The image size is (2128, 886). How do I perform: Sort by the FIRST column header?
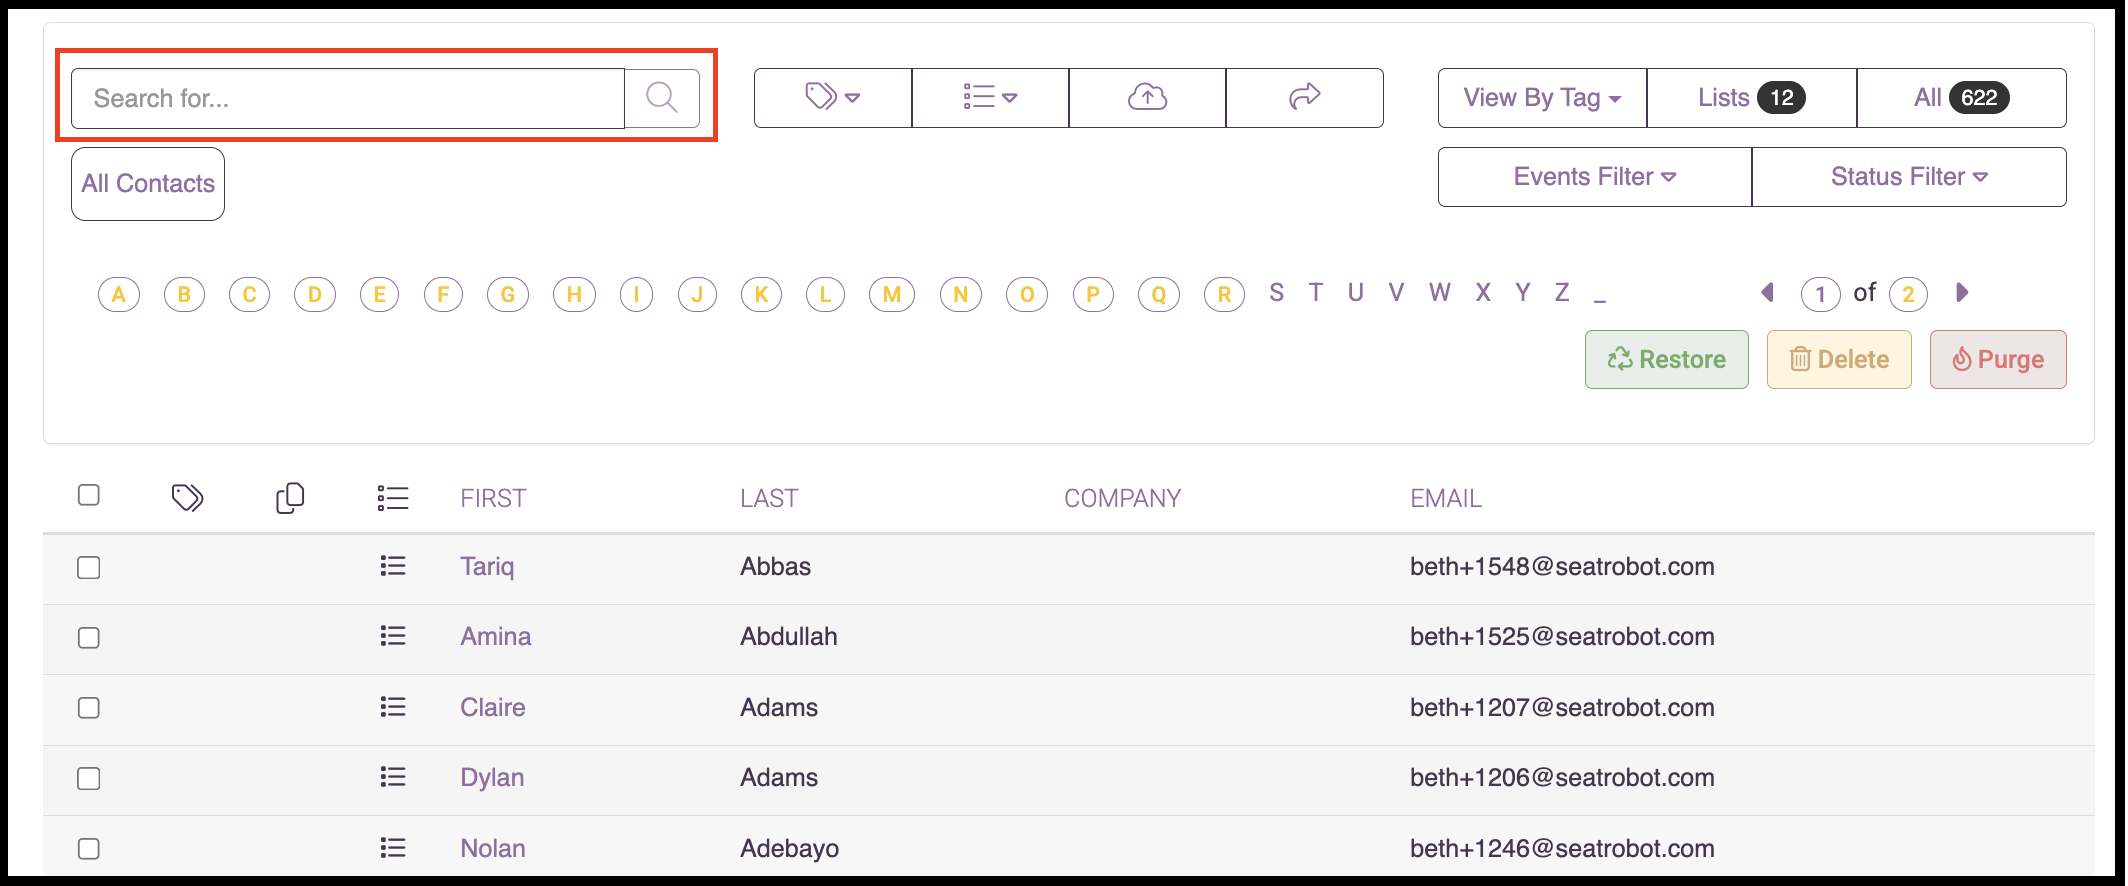pyautogui.click(x=493, y=499)
